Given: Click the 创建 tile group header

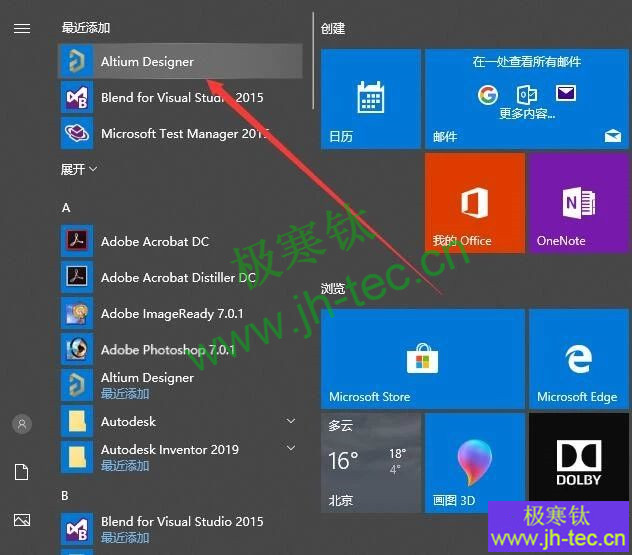Looking at the screenshot, I should point(333,29).
